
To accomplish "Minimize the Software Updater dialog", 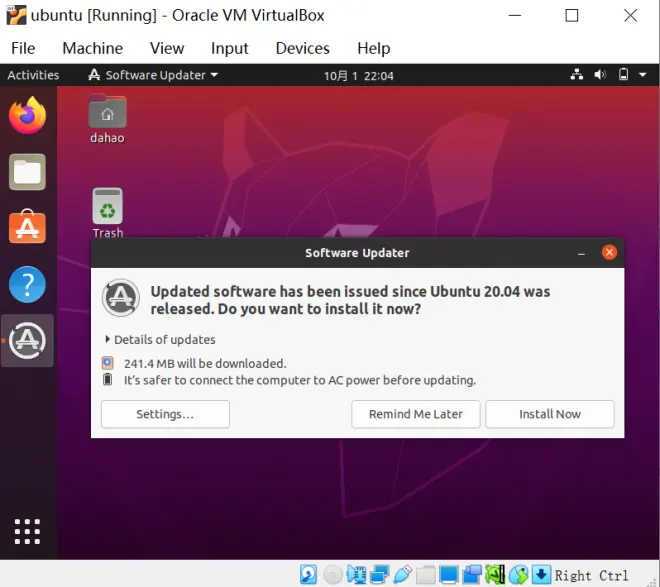I will click(581, 253).
